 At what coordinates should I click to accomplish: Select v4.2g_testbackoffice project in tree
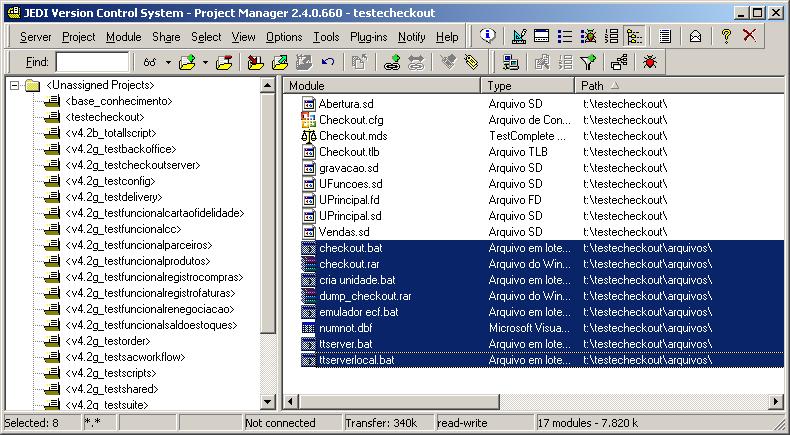tap(120, 149)
